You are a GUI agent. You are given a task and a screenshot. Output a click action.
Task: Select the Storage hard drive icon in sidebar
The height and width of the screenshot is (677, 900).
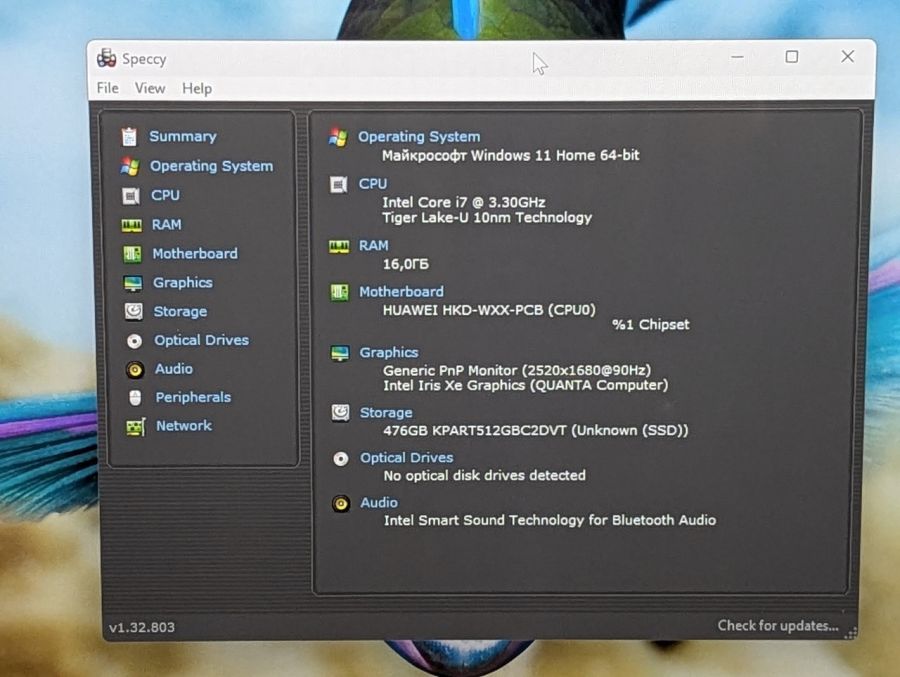click(x=134, y=311)
